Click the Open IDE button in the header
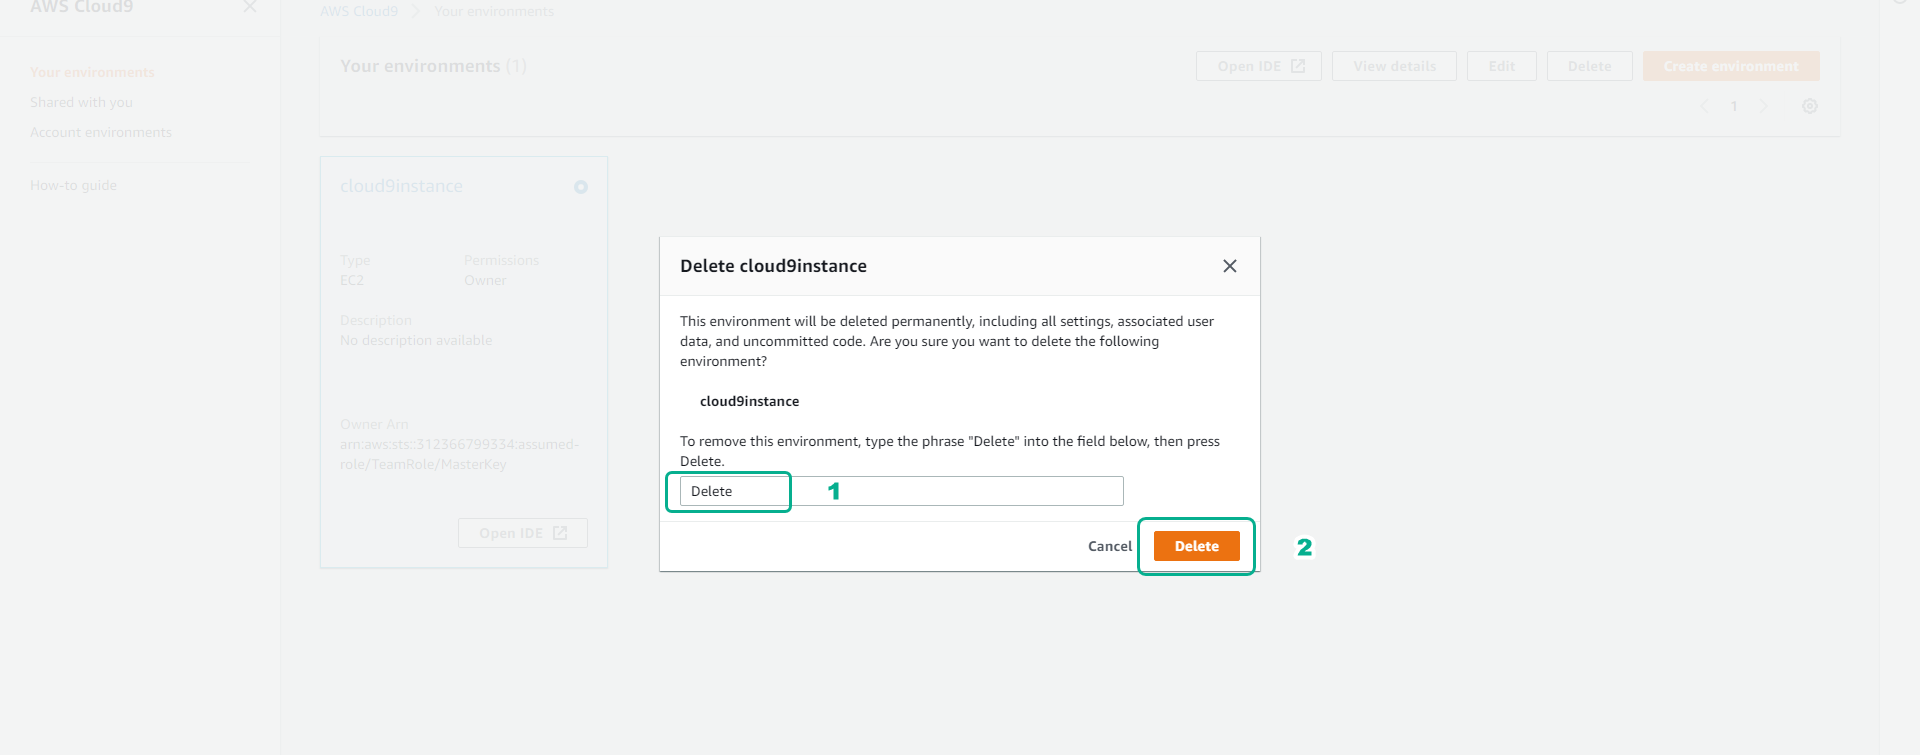This screenshot has height=755, width=1920. pos(1259,66)
